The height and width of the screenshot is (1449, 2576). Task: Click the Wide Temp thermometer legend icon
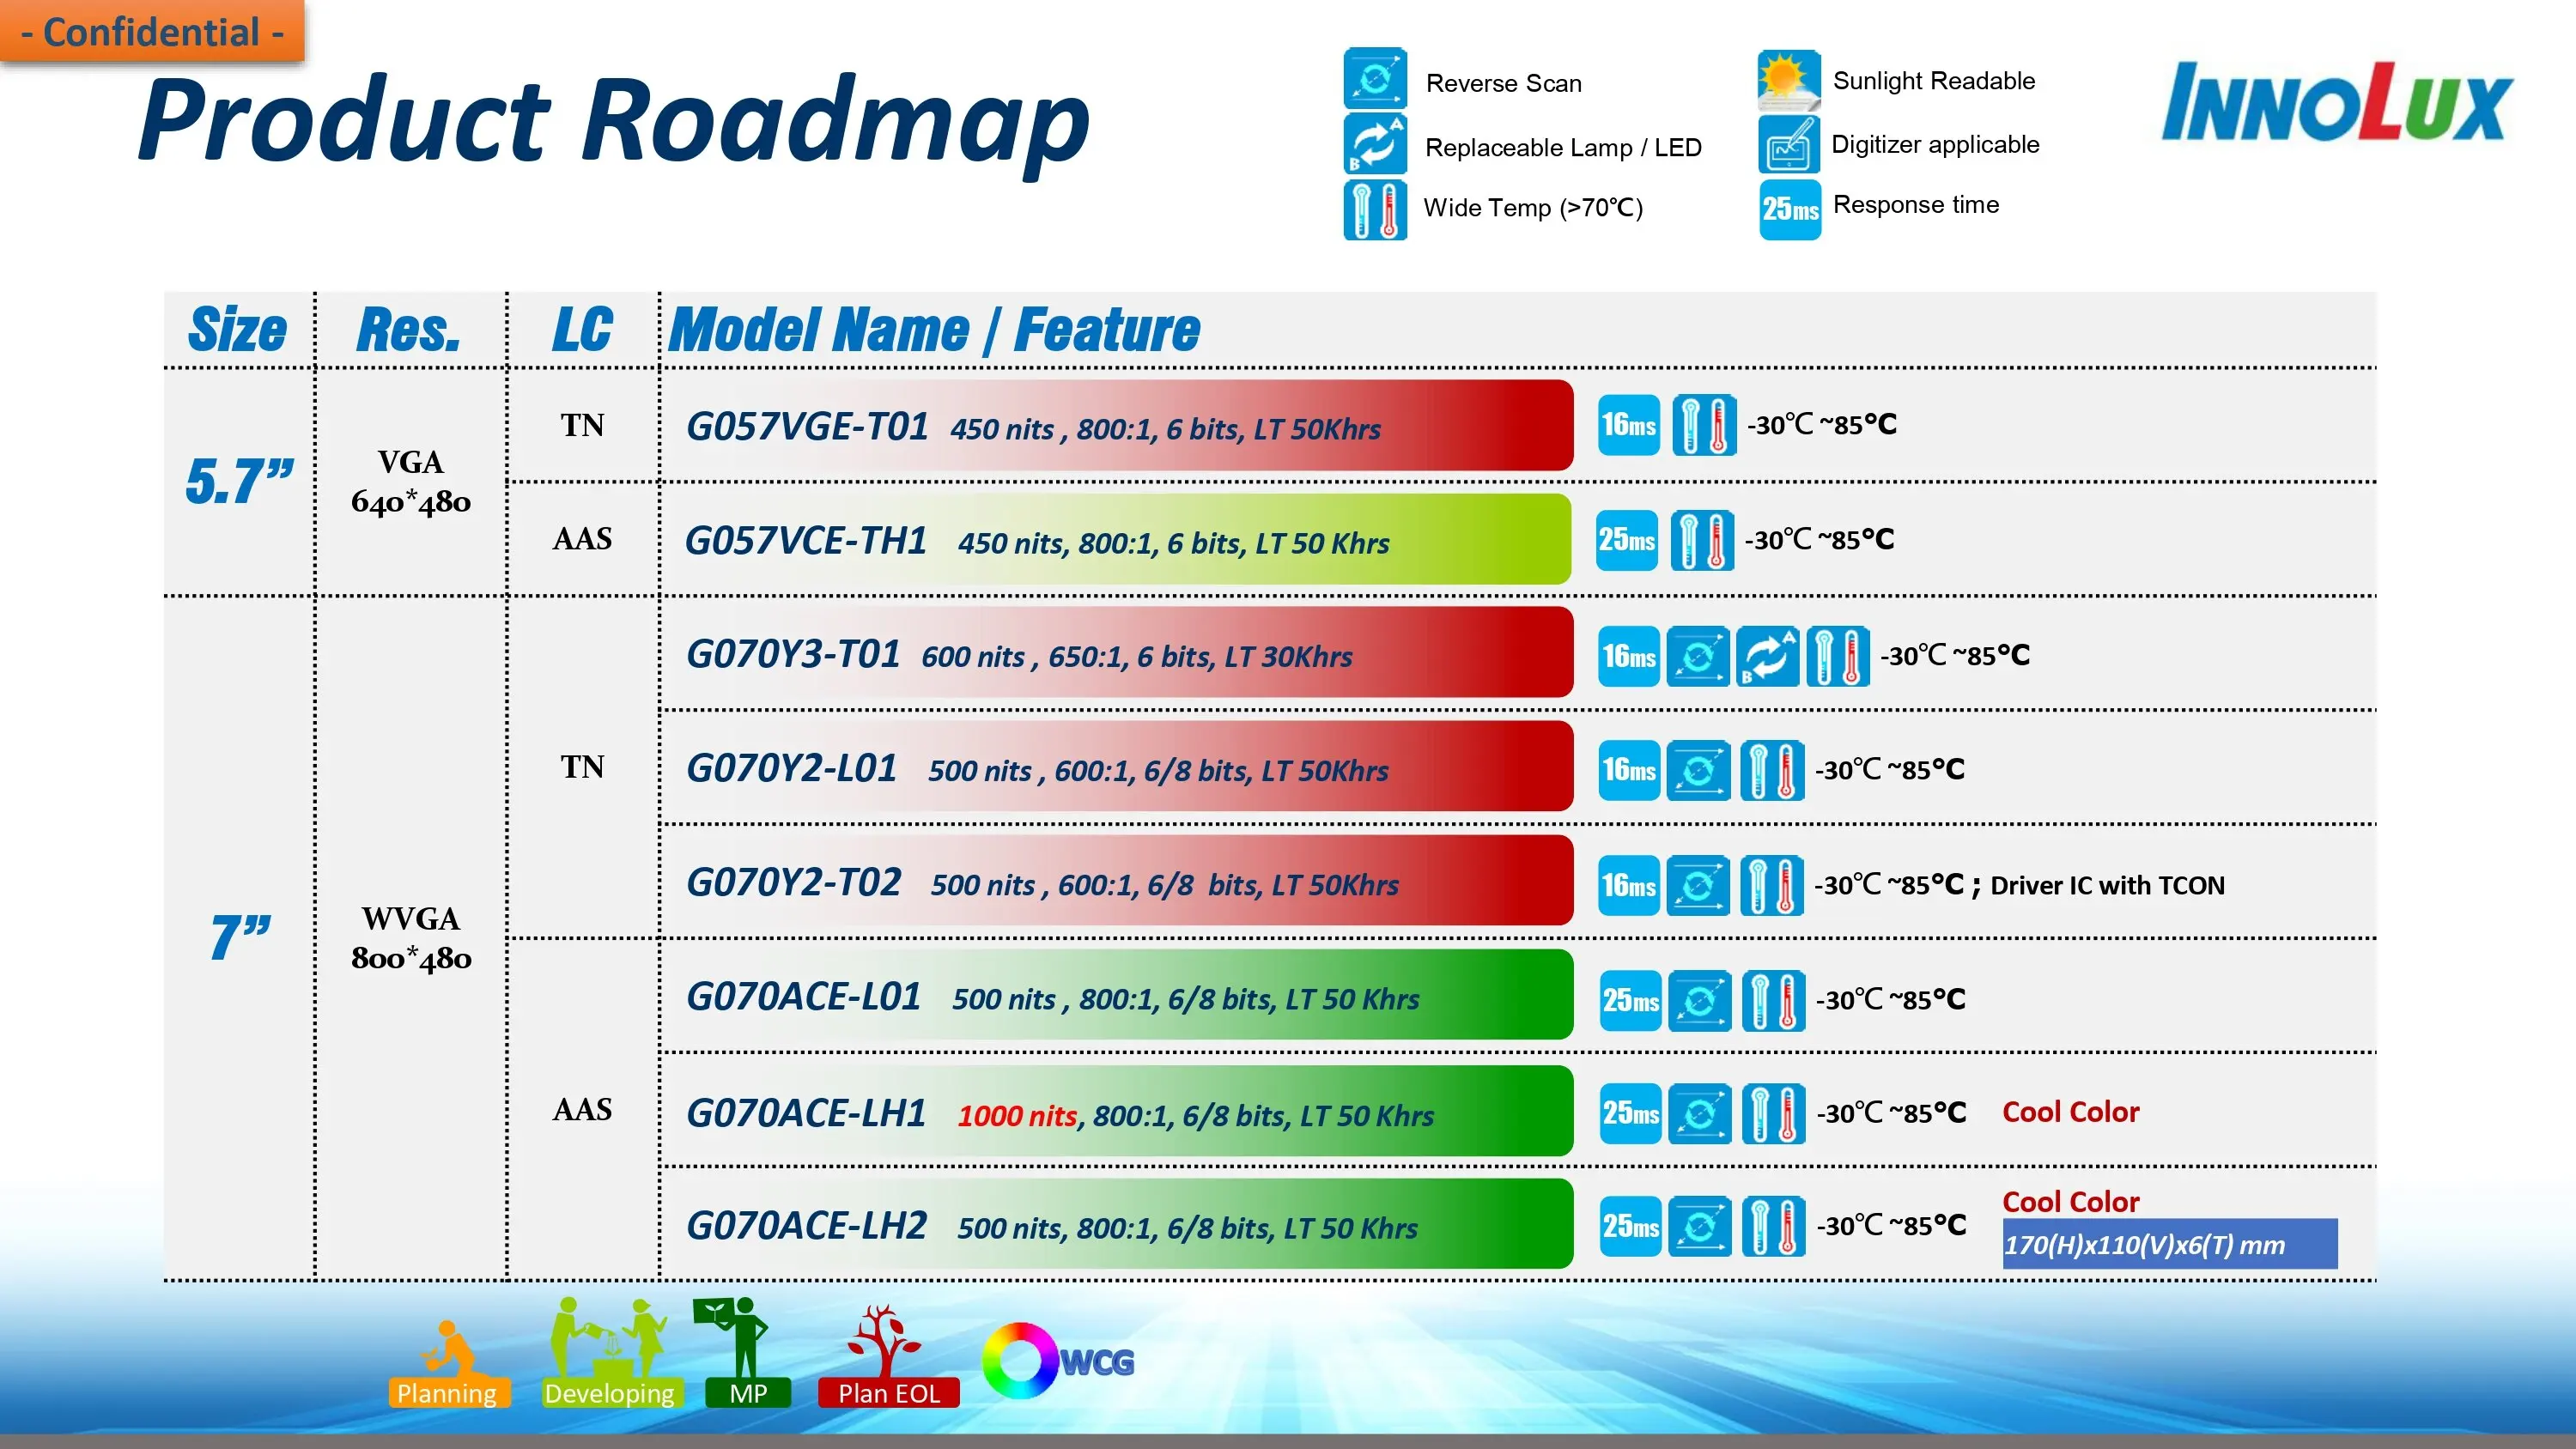1374,209
